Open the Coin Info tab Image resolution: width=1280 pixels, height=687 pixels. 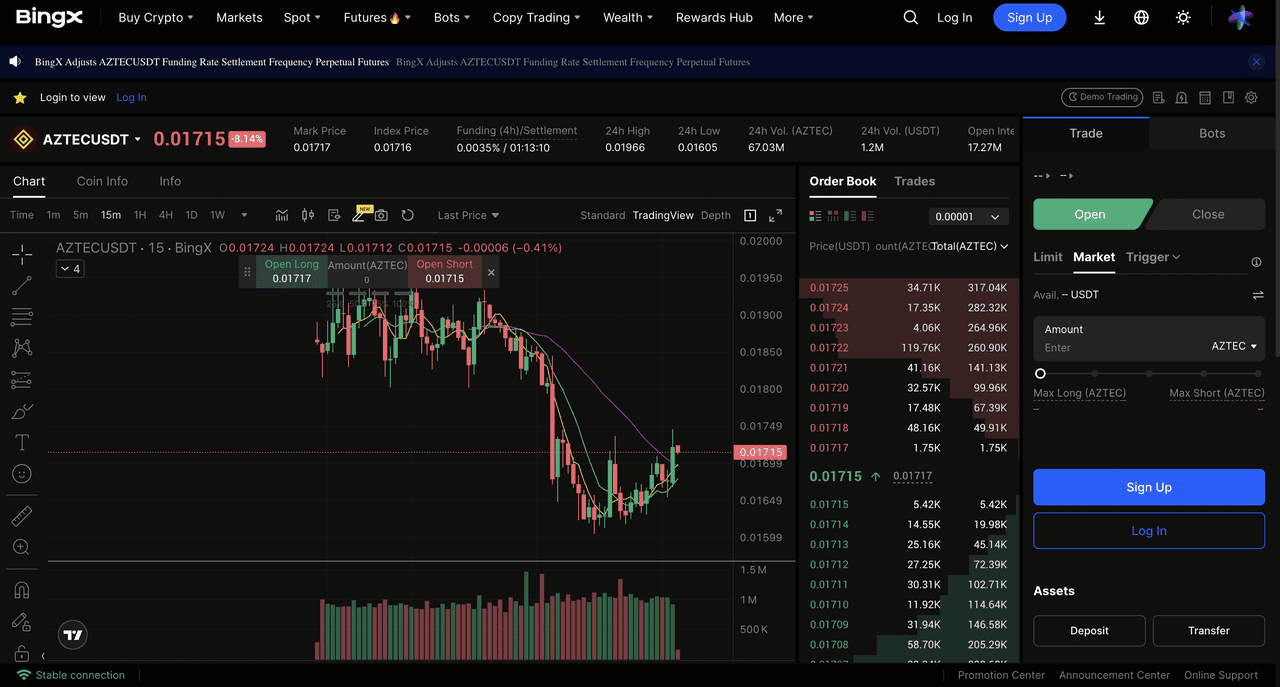coord(102,181)
